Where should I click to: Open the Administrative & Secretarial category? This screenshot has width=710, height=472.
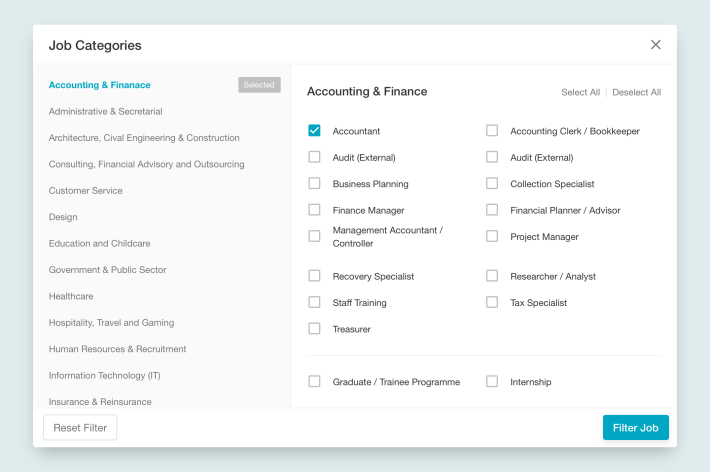[105, 111]
